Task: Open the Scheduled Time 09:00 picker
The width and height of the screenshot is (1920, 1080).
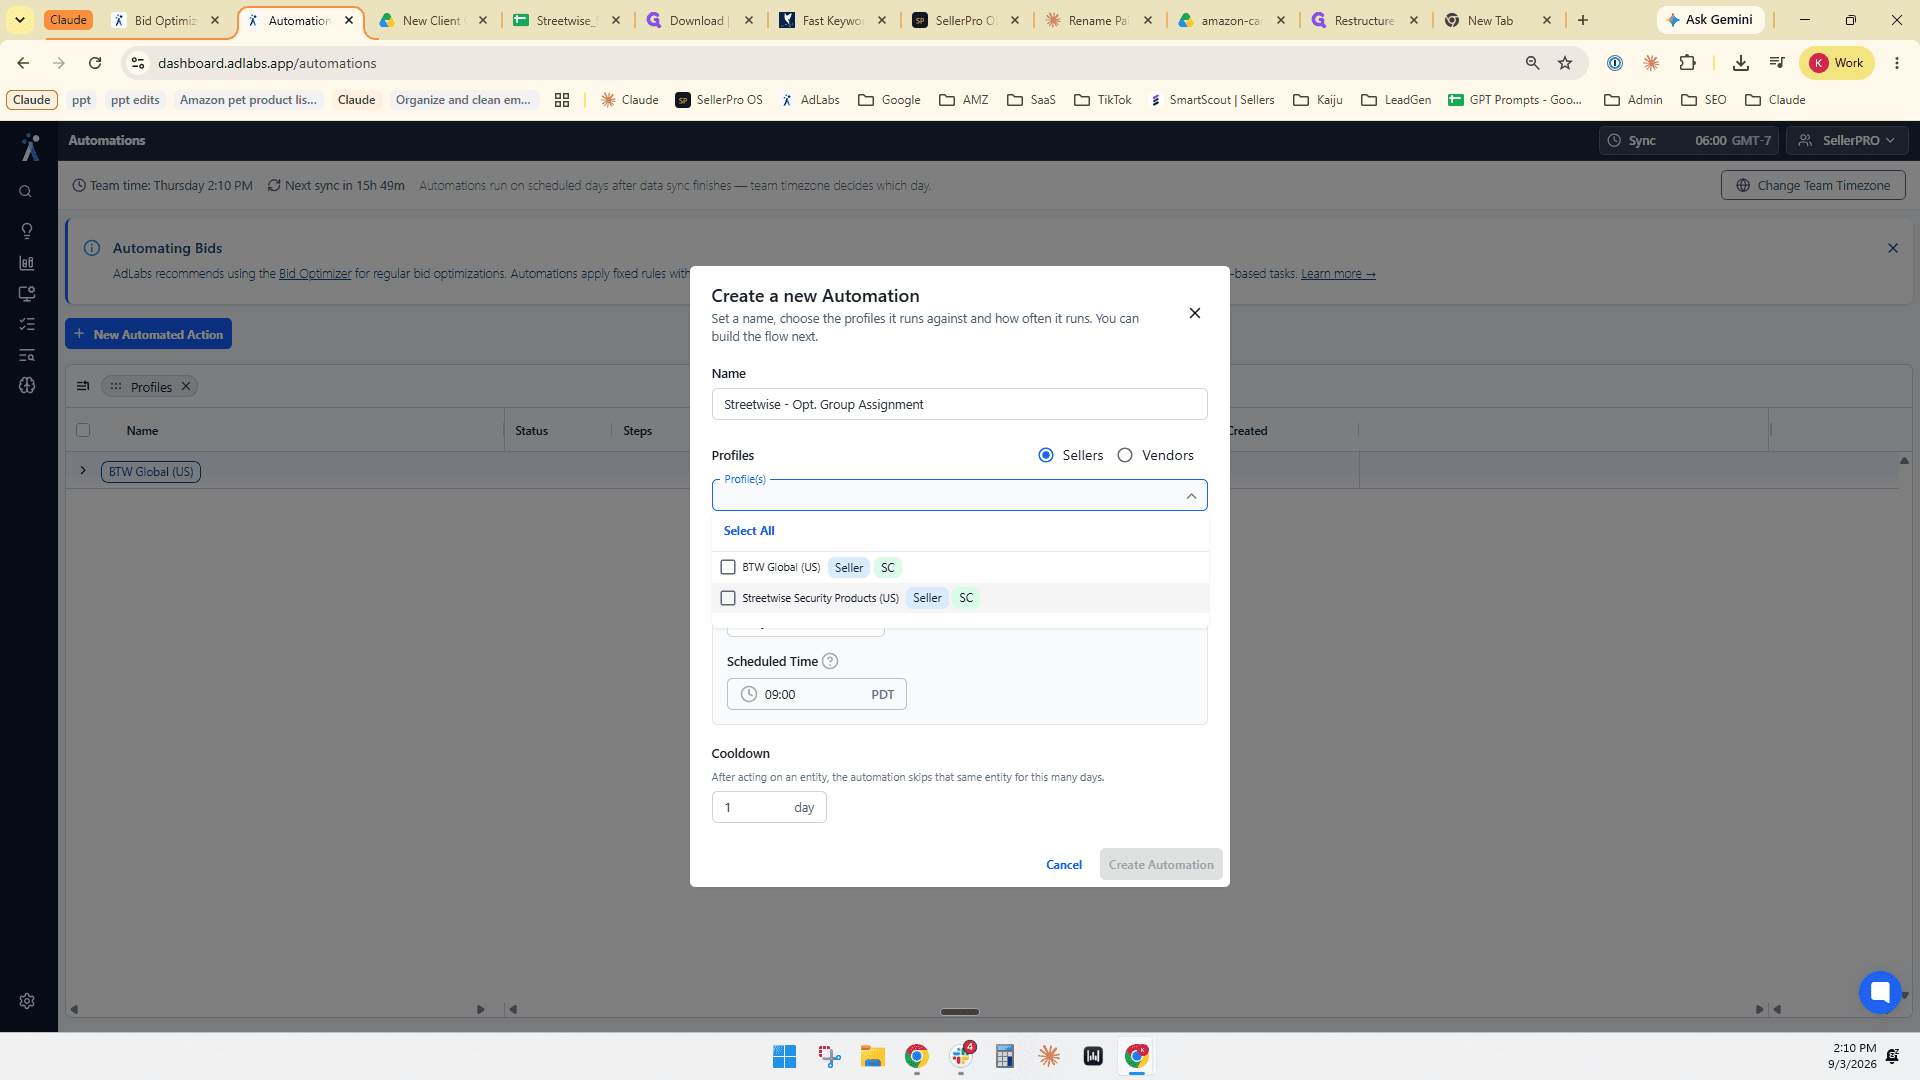Action: click(x=816, y=694)
